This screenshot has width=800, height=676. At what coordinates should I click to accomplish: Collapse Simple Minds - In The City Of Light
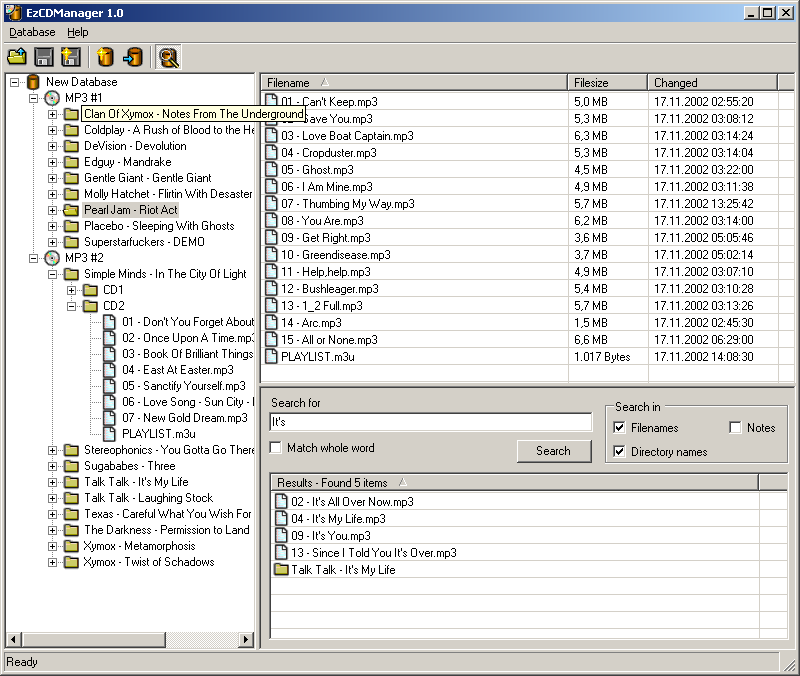53,274
